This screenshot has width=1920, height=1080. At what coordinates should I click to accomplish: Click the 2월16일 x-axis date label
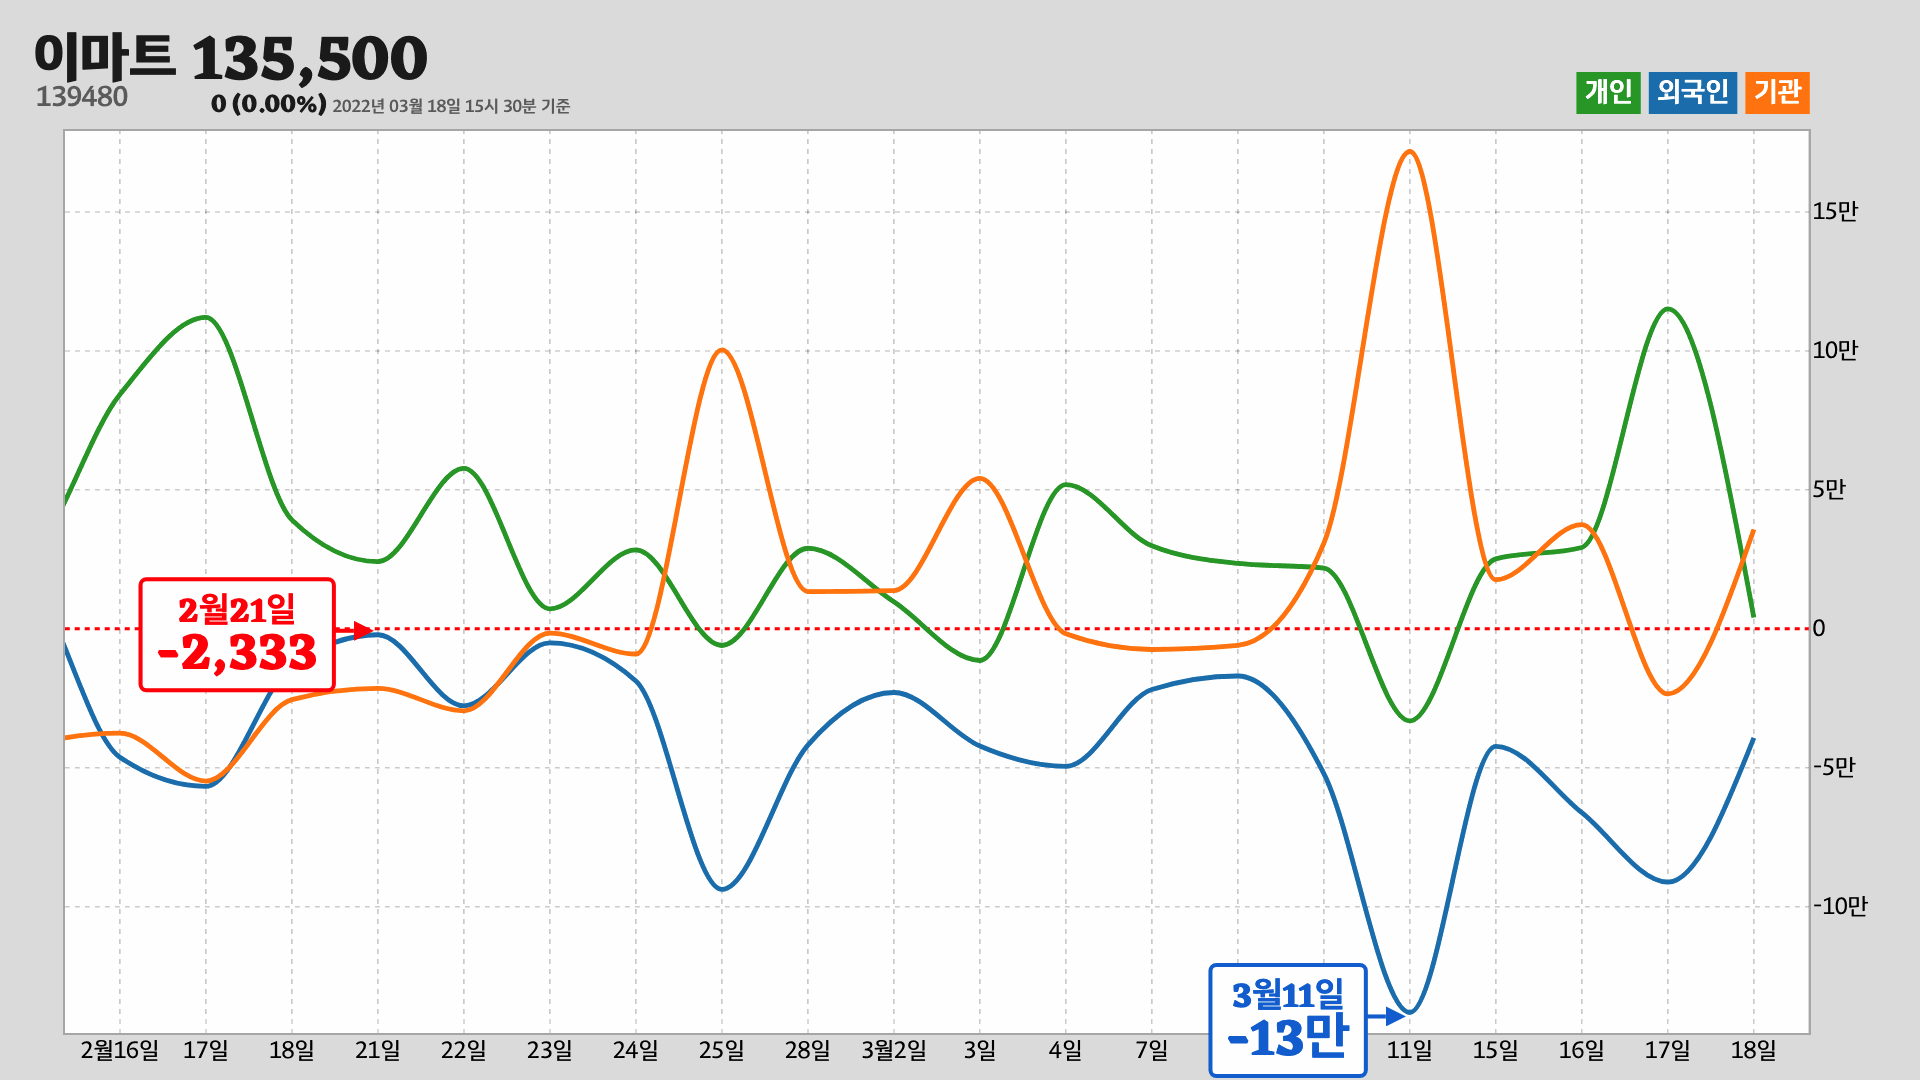tap(119, 1050)
